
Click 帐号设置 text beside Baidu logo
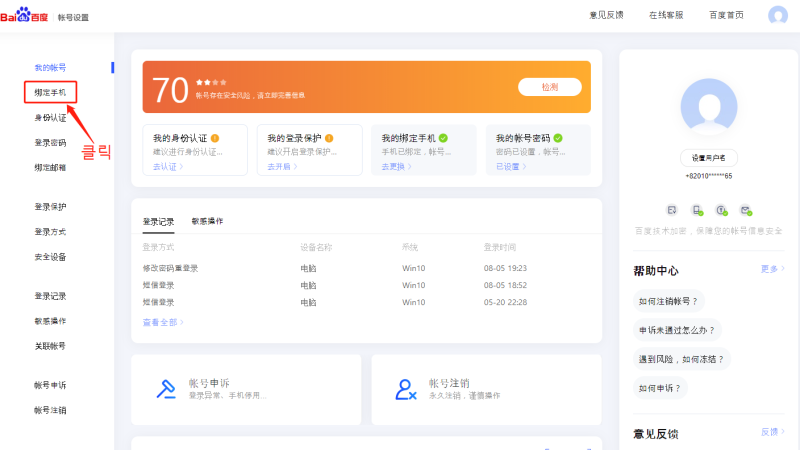(x=73, y=17)
